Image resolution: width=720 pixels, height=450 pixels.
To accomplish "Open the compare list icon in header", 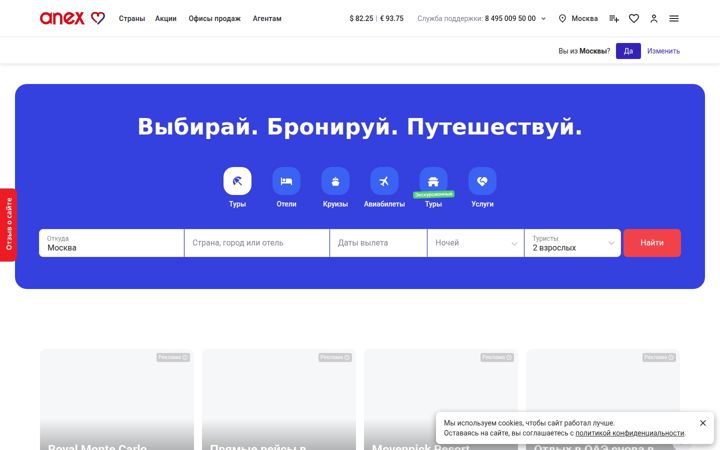I will [x=614, y=18].
